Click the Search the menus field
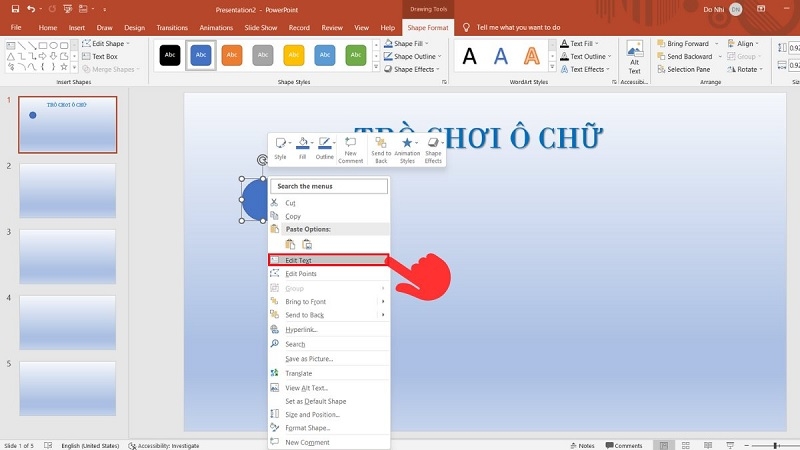 (329, 186)
